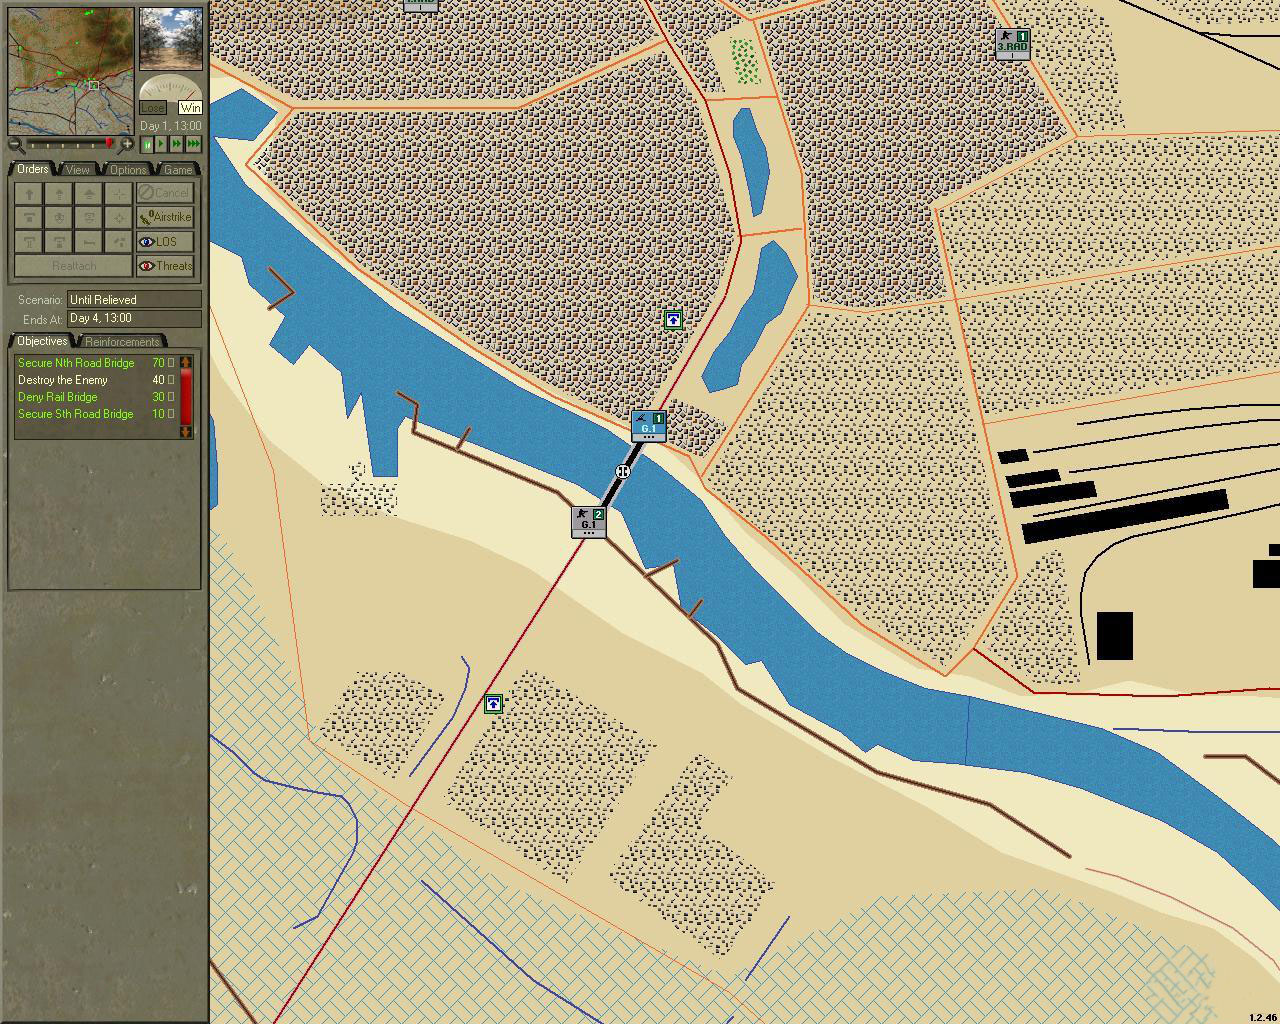Click the overview minimap thumbnail

point(71,71)
